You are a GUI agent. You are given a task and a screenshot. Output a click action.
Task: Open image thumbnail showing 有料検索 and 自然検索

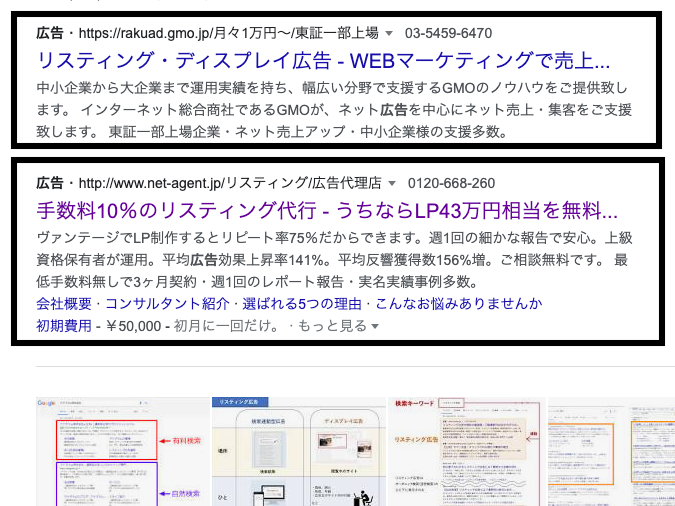[x=123, y=452]
